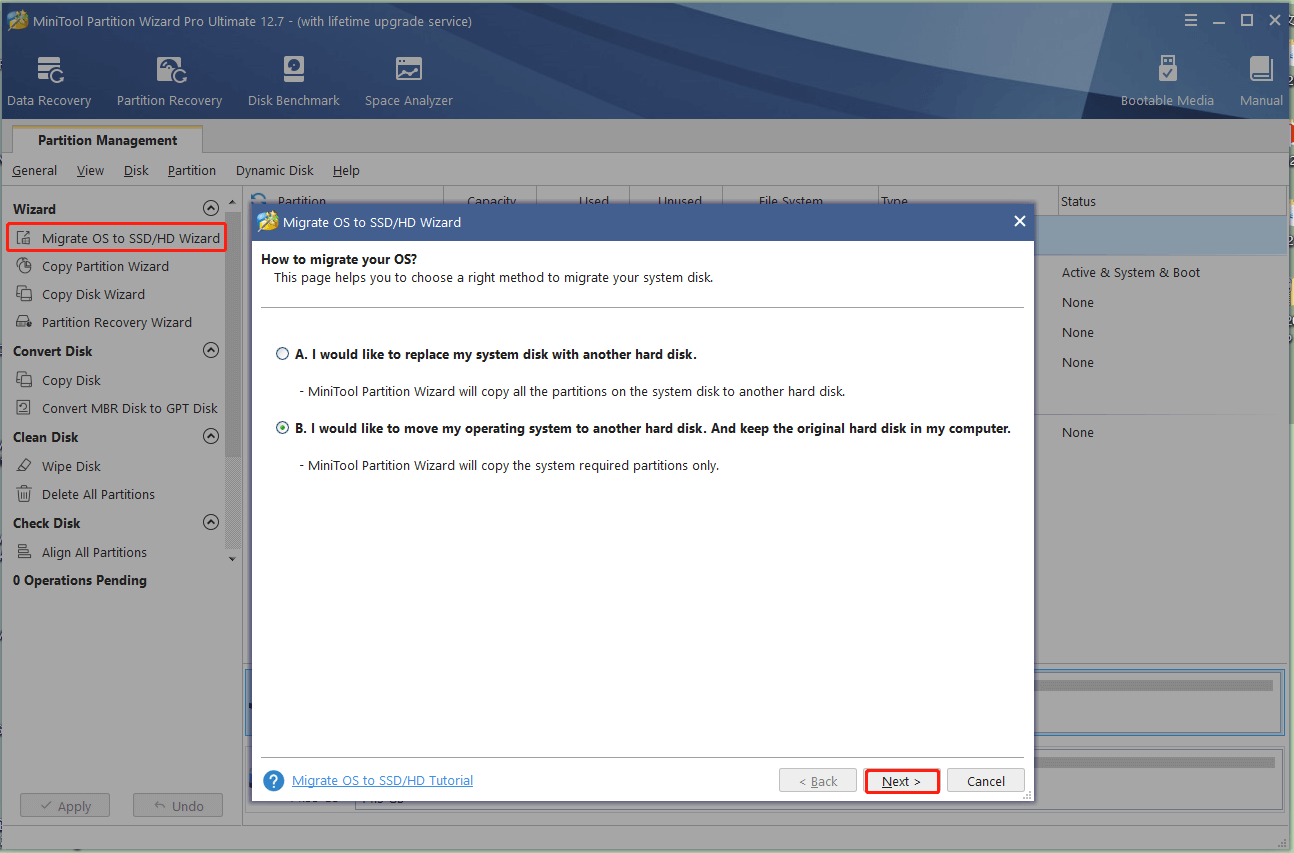Click Cancel in the wizard
1294x853 pixels.
click(x=986, y=781)
